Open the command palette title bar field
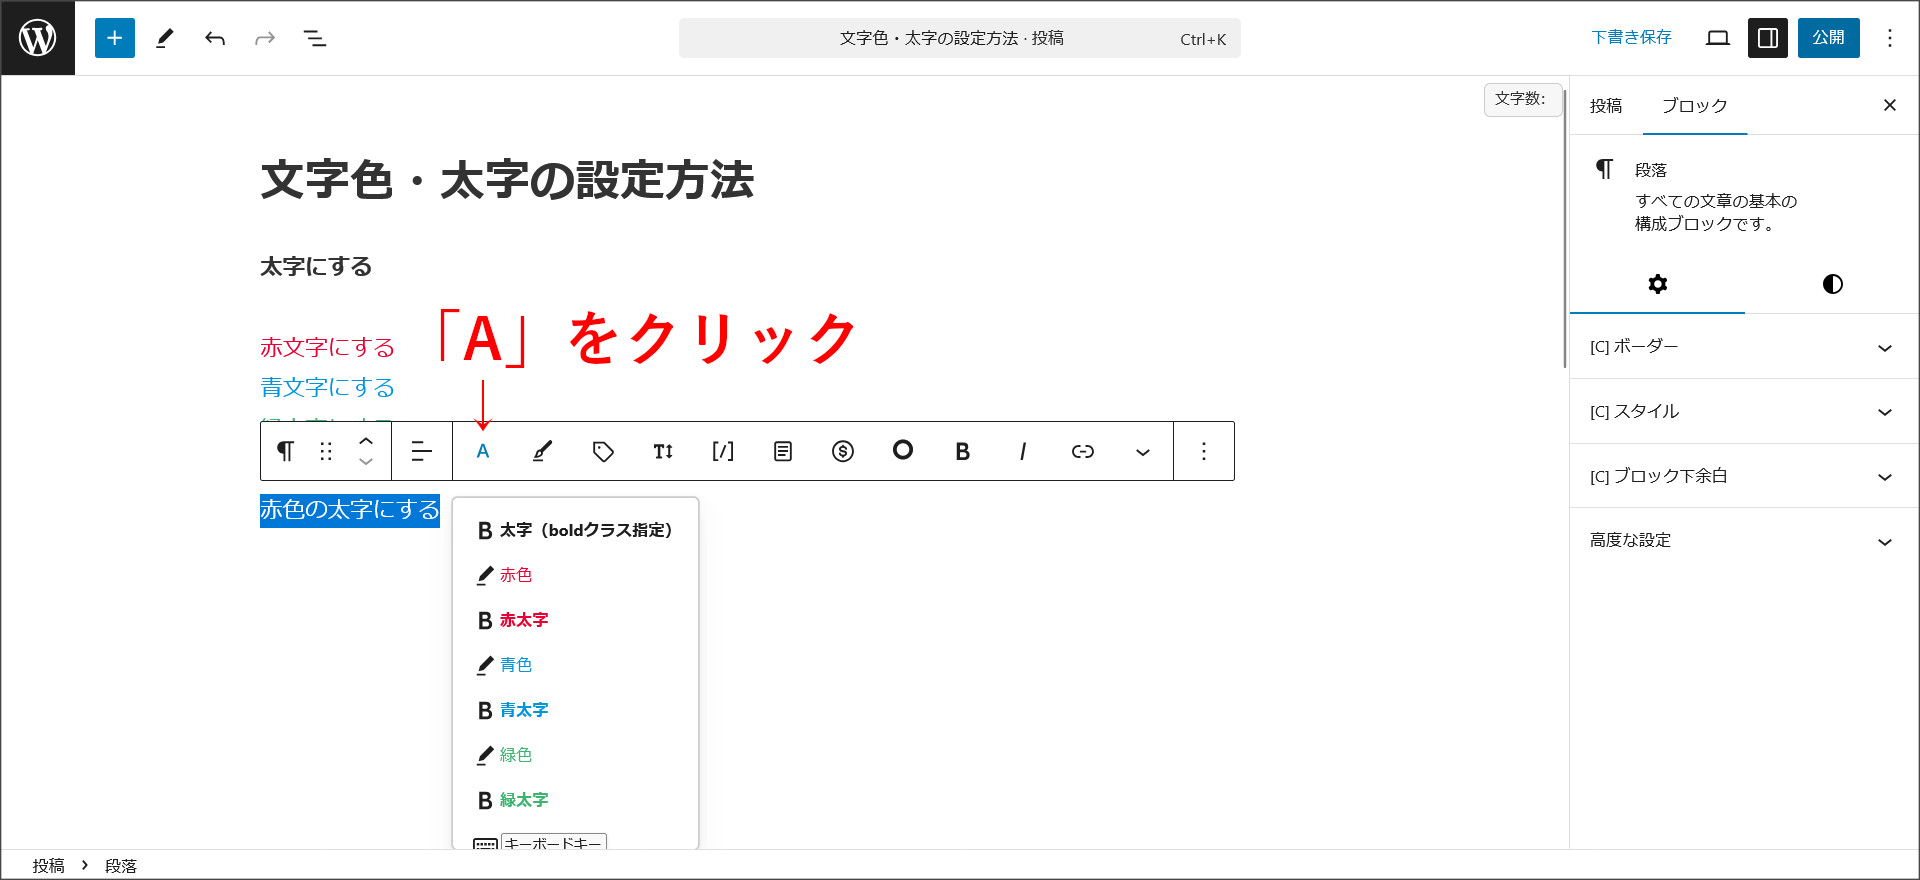This screenshot has width=1920, height=880. (x=959, y=38)
